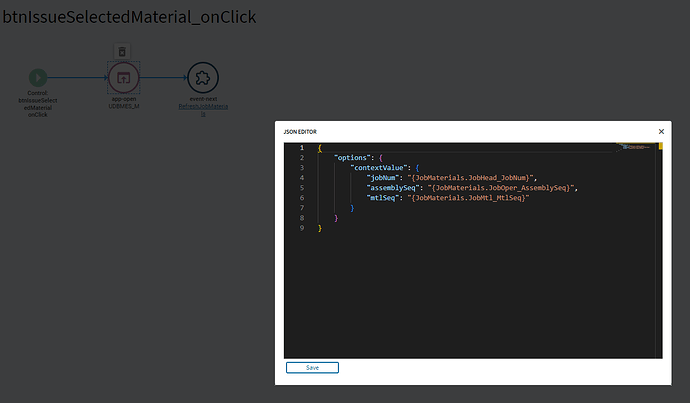Place cursor on the "contextValue" key
690x403 pixels.
click(x=379, y=168)
